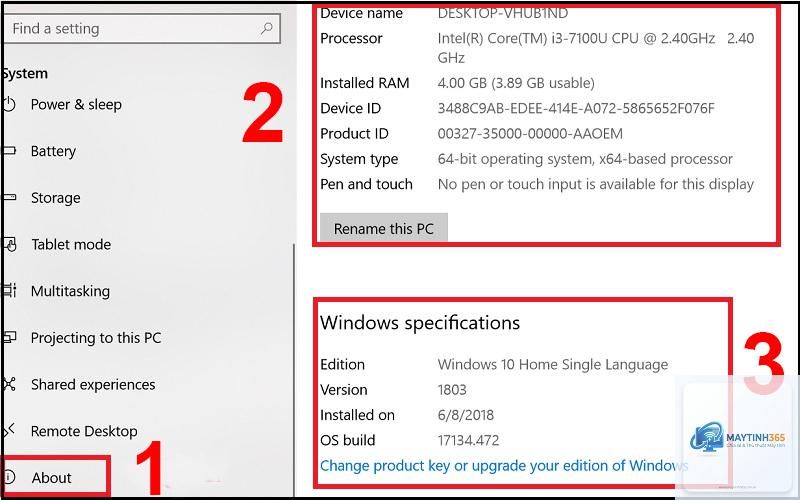
Task: Select edition Windows 10 Home Single Language
Action: pyautogui.click(x=553, y=365)
